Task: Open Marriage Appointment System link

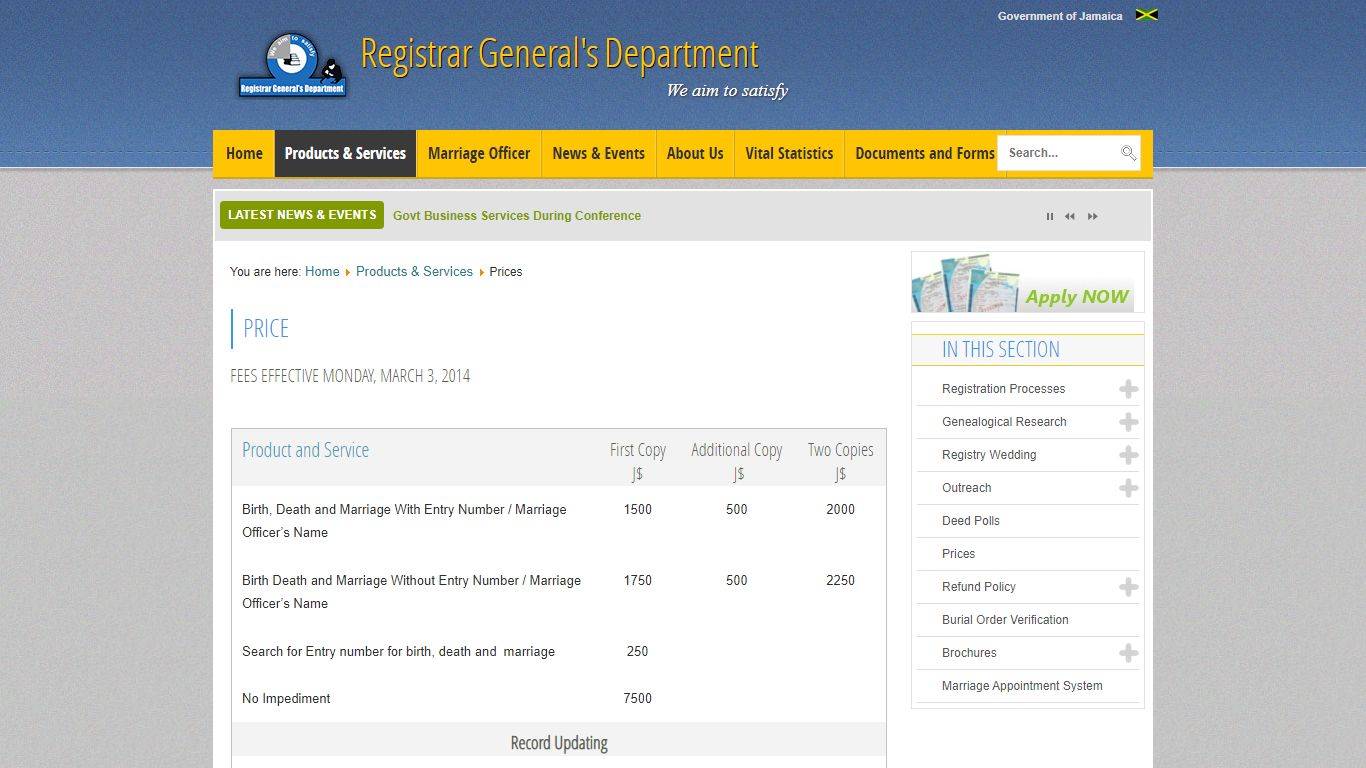Action: point(1022,686)
